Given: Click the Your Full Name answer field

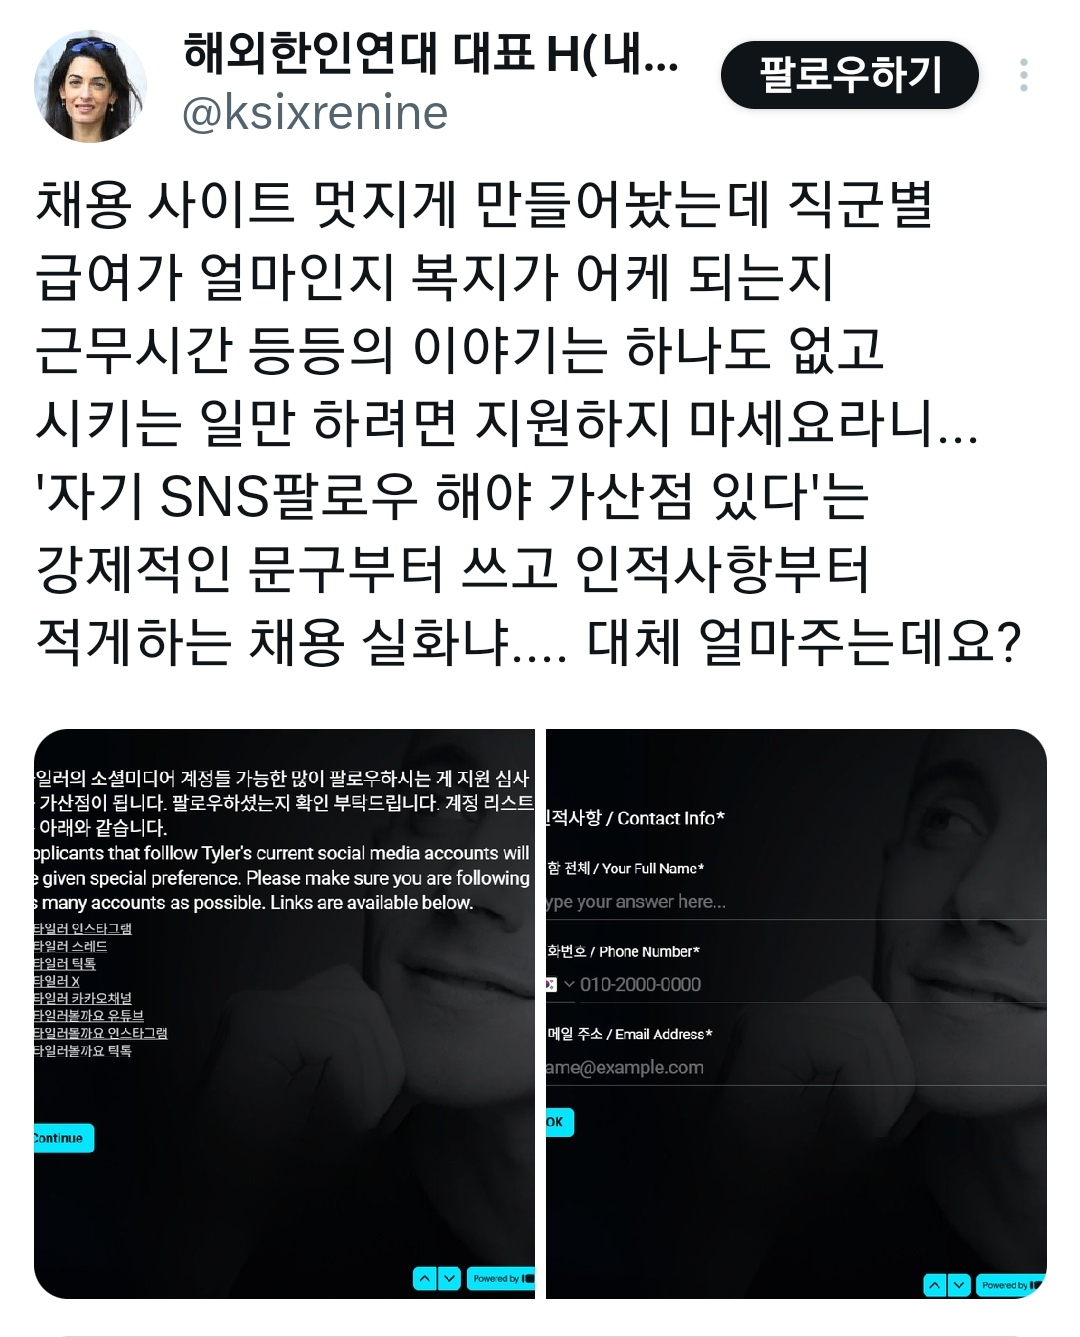Looking at the screenshot, I should 796,902.
